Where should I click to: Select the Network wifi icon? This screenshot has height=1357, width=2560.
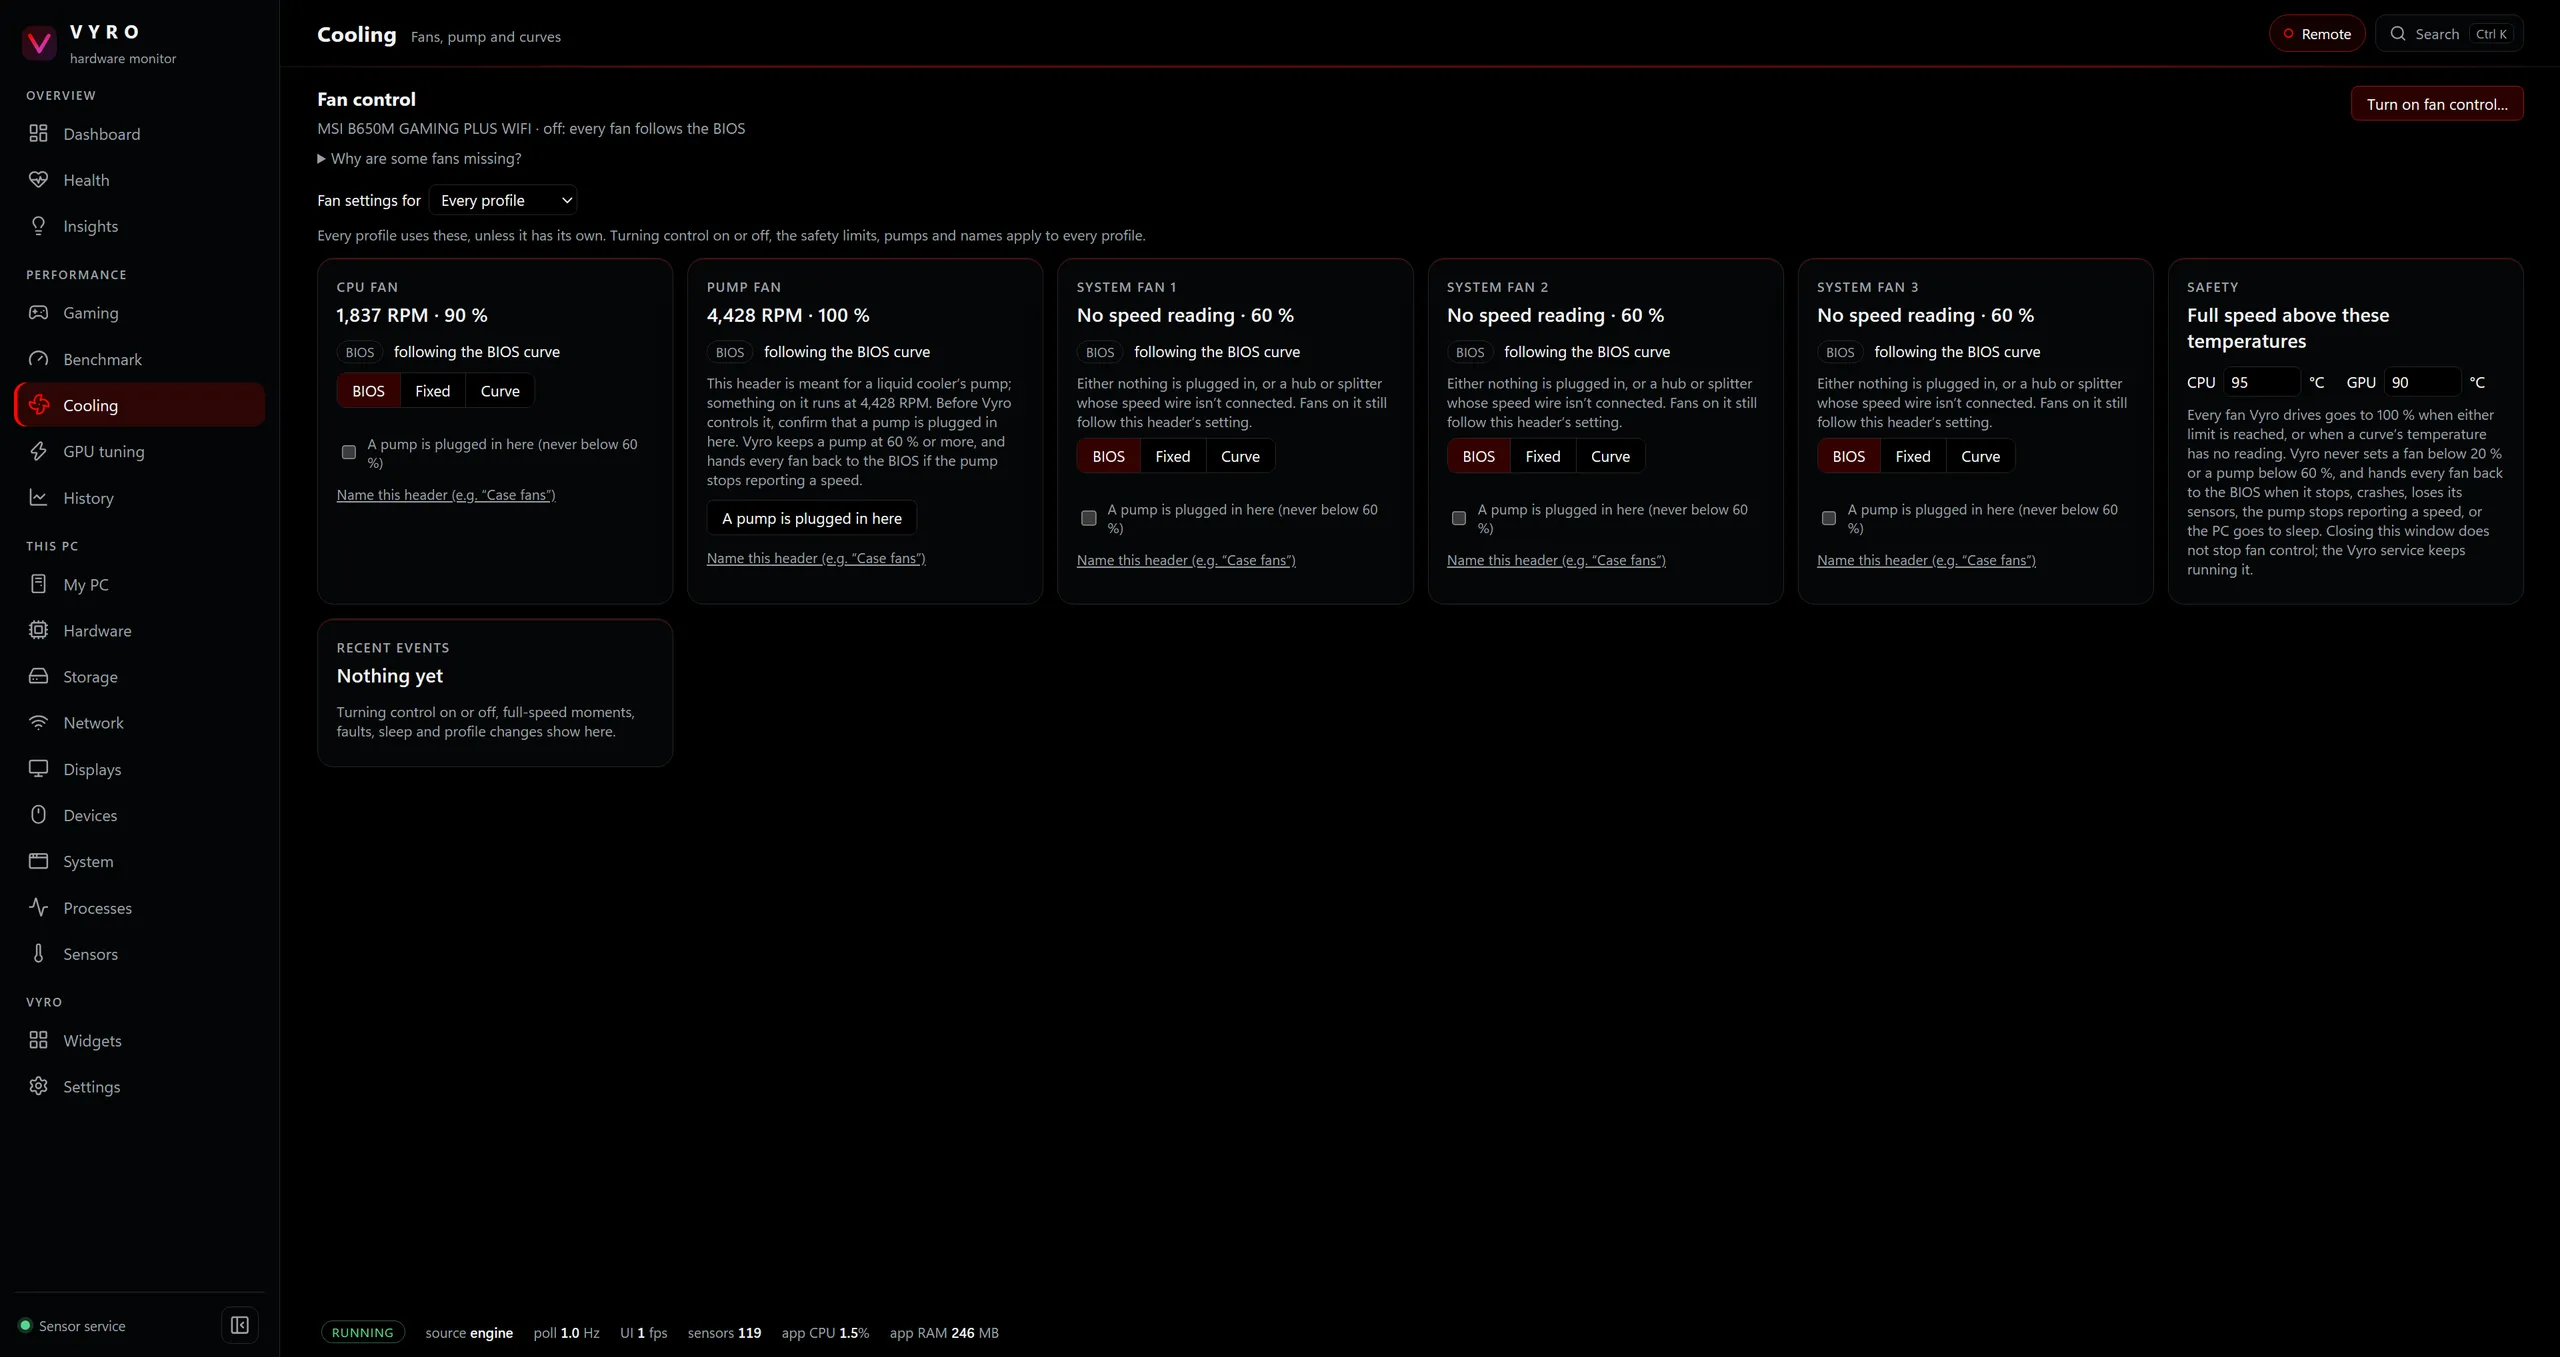(x=38, y=722)
